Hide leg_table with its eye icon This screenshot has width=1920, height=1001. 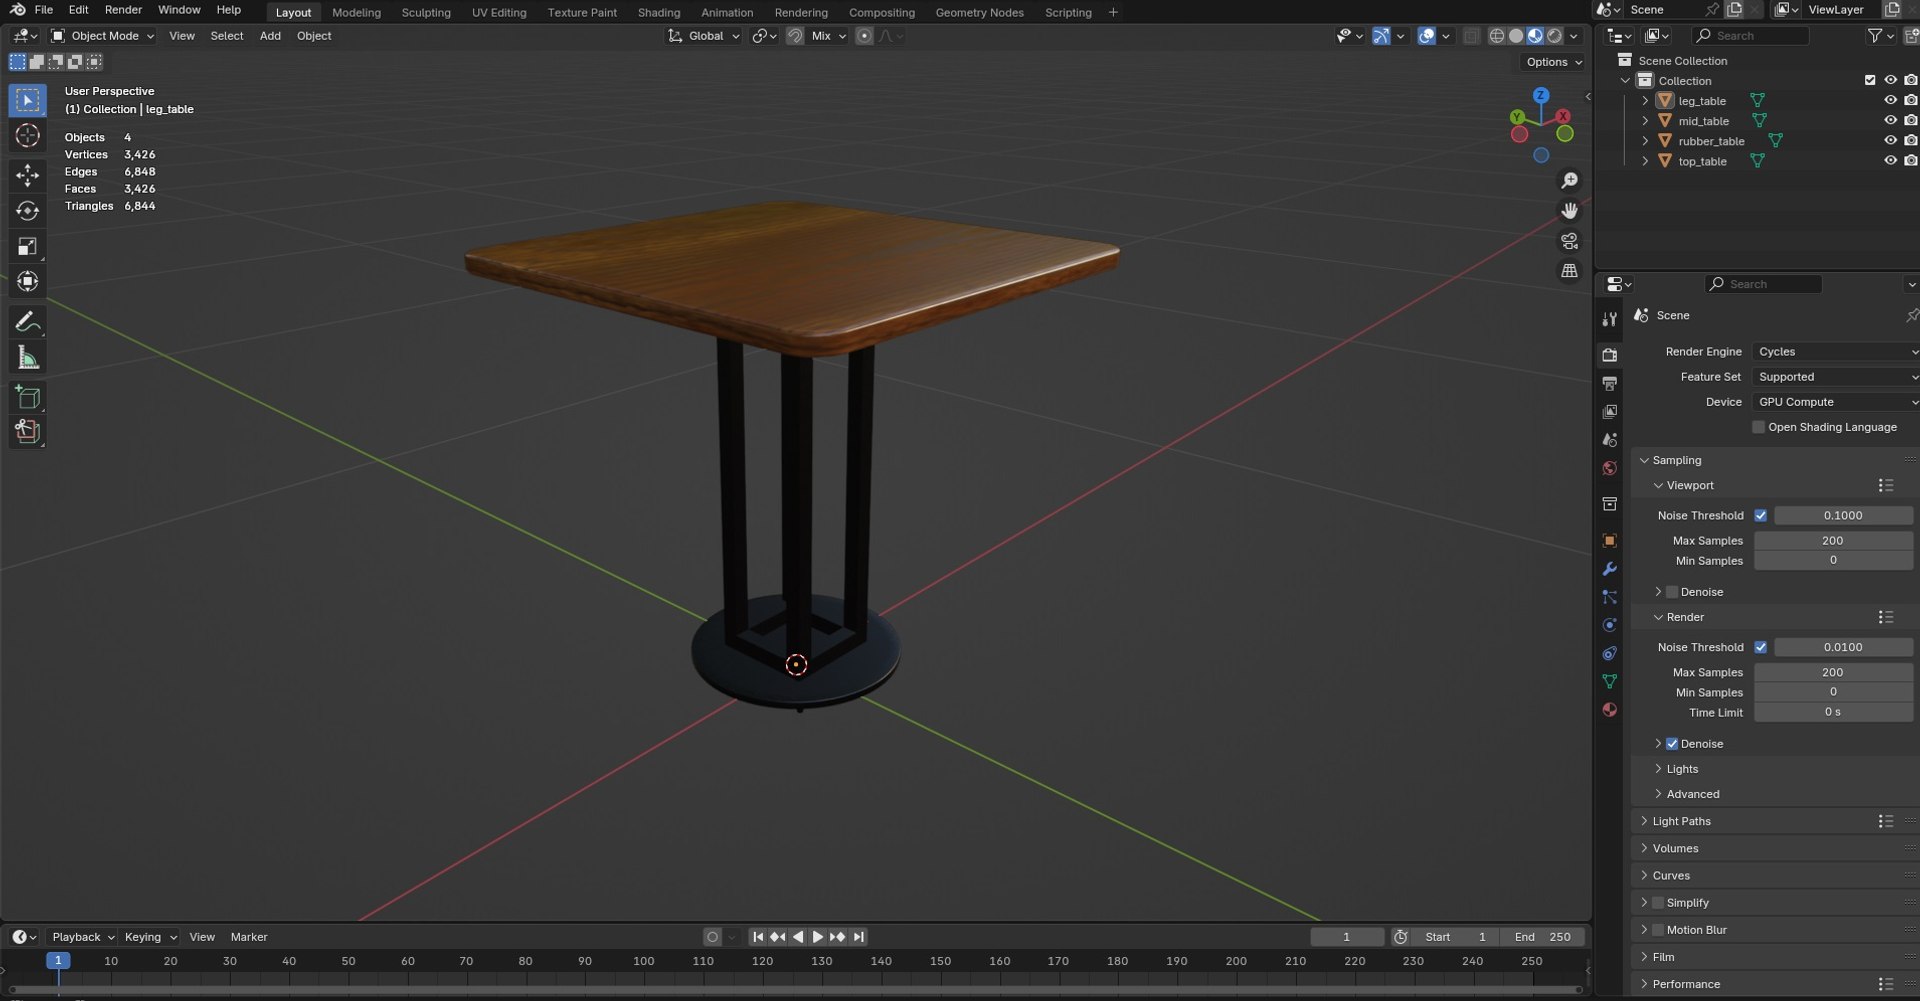(x=1890, y=101)
